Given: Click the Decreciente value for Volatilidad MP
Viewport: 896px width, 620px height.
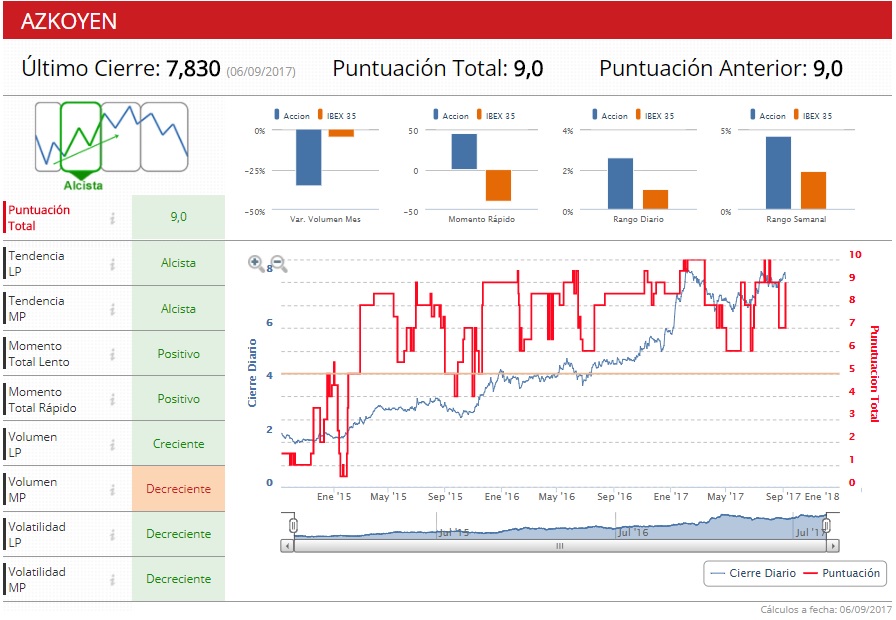Looking at the screenshot, I should (x=178, y=579).
